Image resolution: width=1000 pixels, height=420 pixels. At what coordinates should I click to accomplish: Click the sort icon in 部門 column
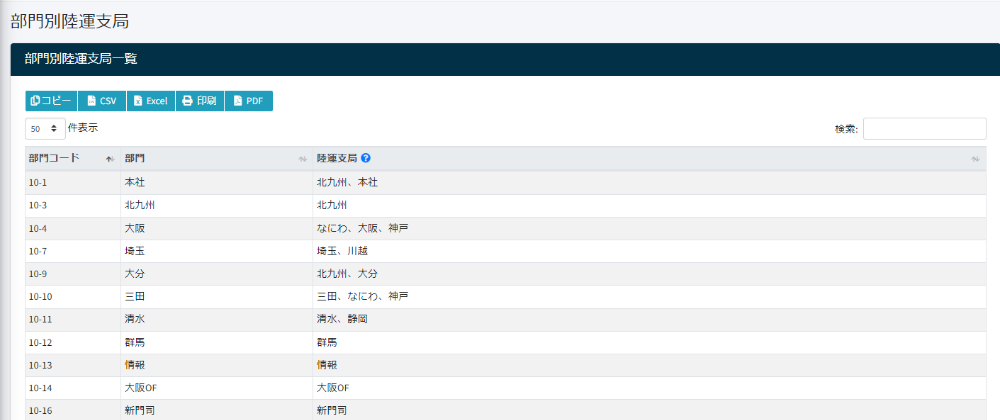302,159
